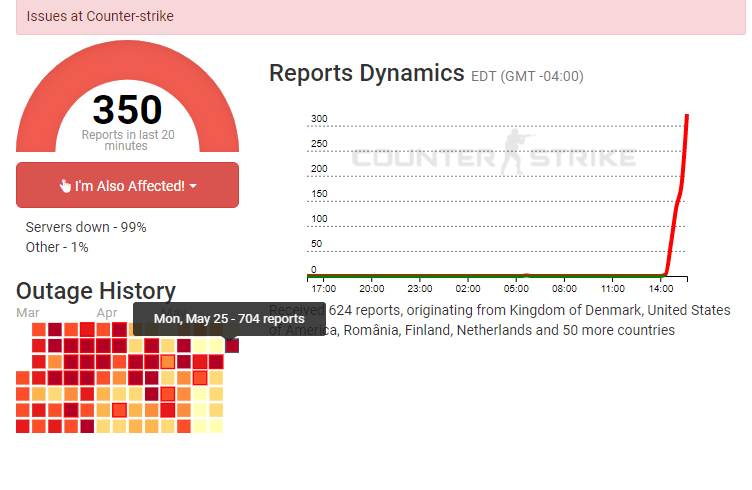The image size is (752, 490).
Task: Select the 'Servers down - 99%' entry
Action: click(x=86, y=227)
